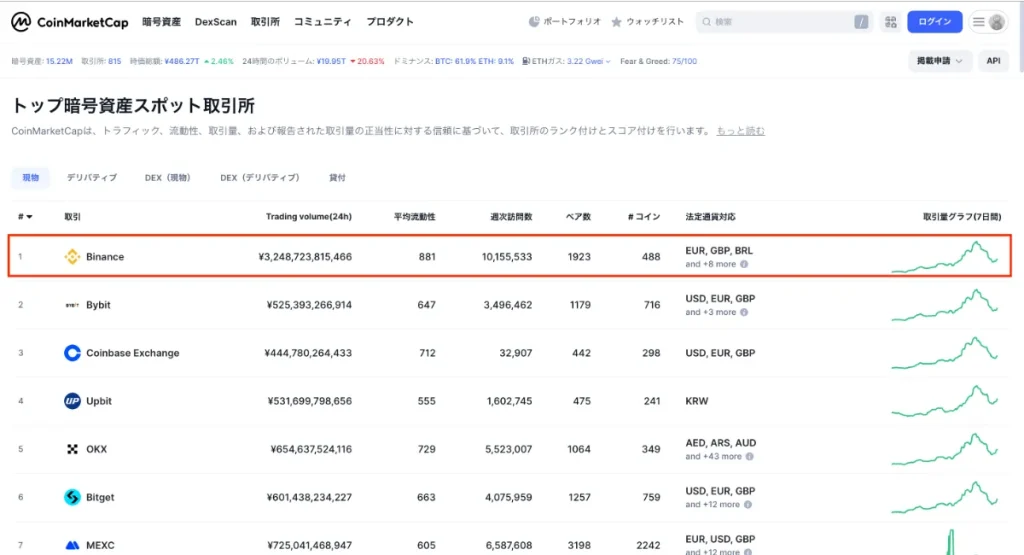Click the ETH gas pump icon
This screenshot has width=1024, height=555.
tap(526, 61)
